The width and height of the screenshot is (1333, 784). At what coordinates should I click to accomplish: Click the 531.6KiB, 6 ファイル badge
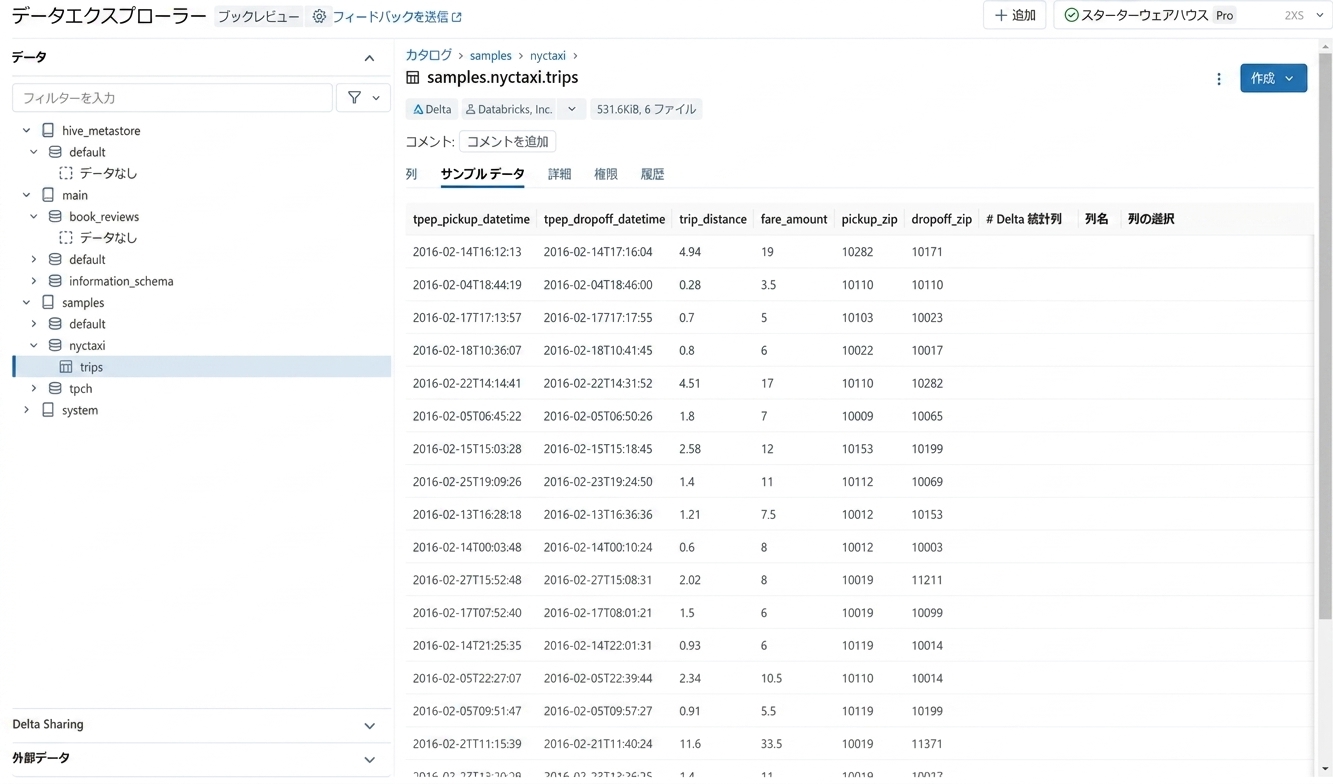tap(646, 109)
